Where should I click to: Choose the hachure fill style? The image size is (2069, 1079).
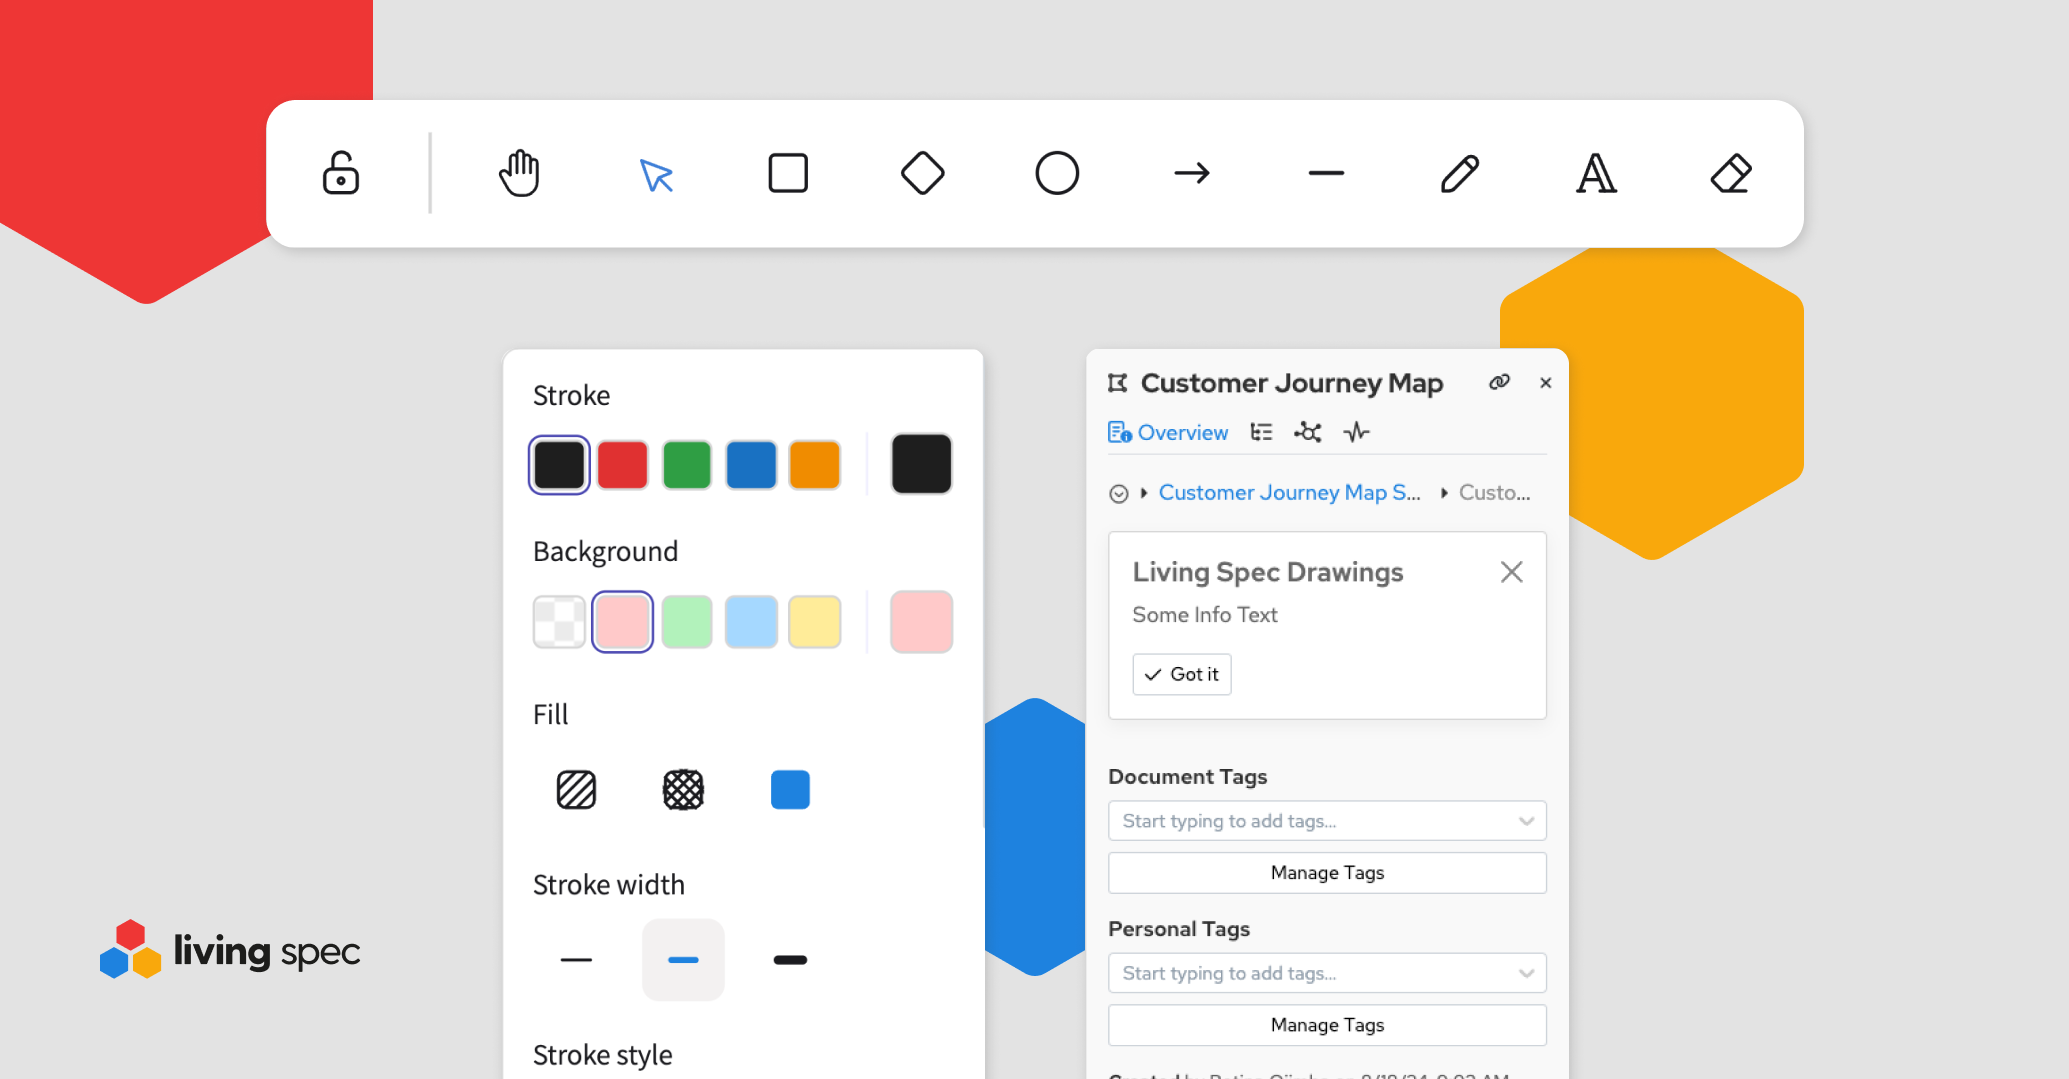tap(576, 790)
